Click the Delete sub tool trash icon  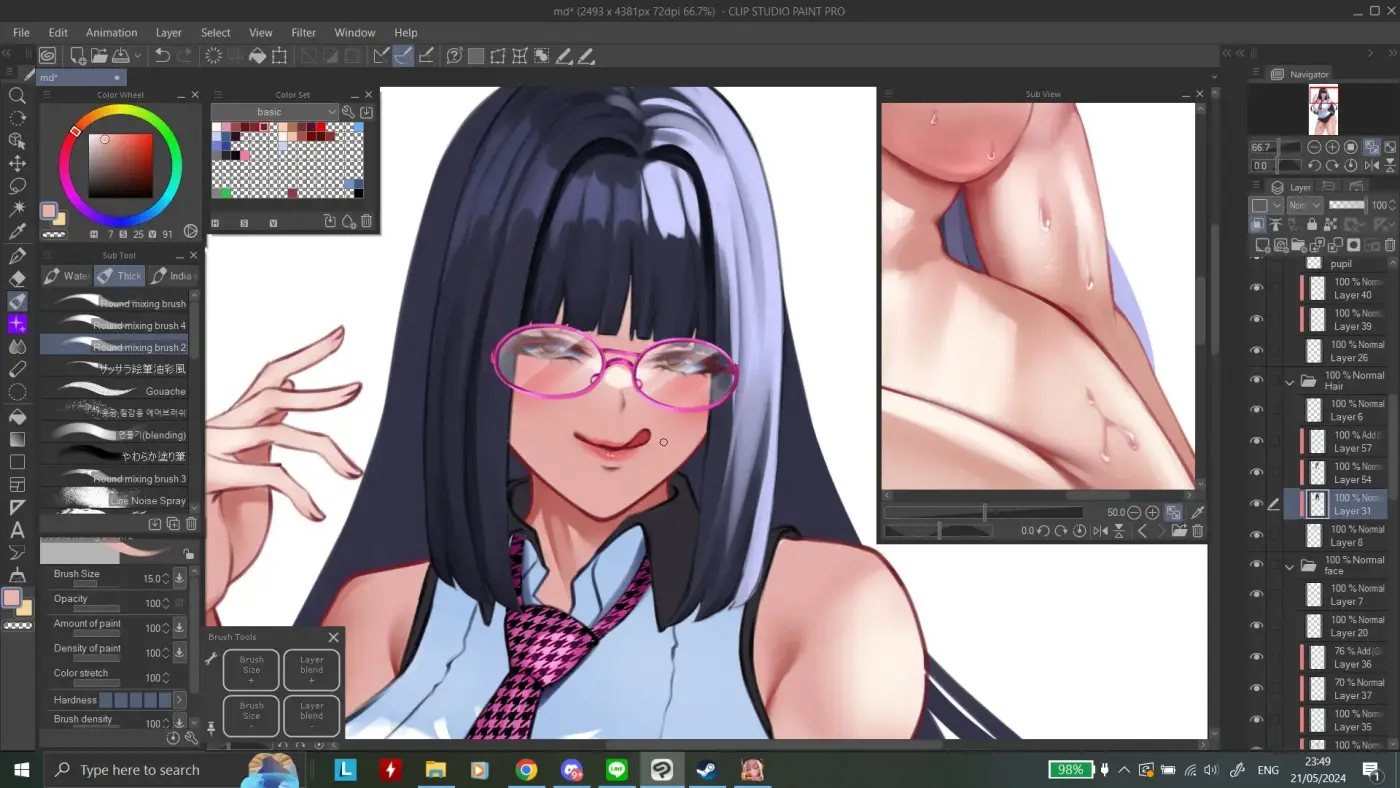pos(191,523)
